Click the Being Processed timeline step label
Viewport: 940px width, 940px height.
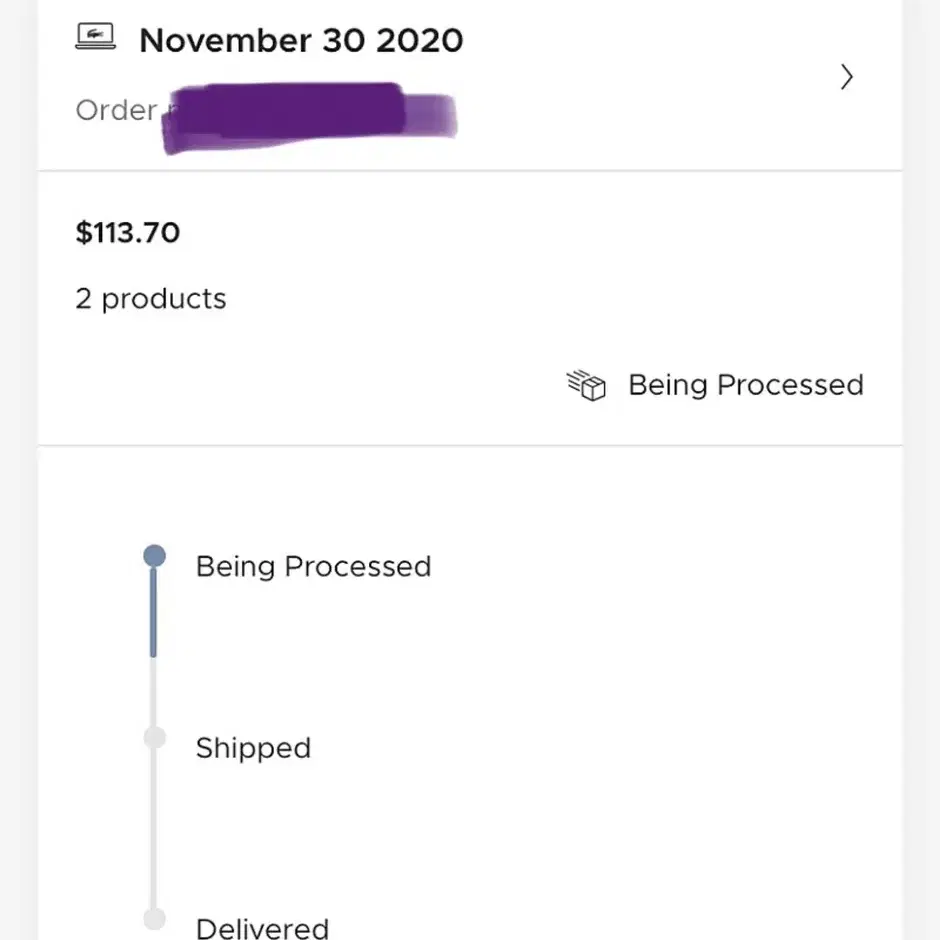tap(314, 567)
